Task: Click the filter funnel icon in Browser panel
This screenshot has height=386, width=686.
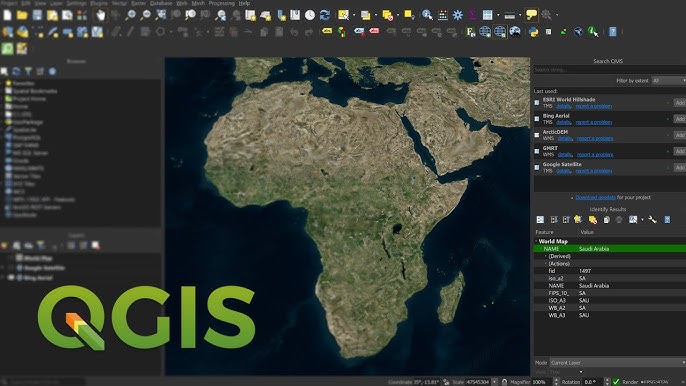Action: click(x=28, y=71)
